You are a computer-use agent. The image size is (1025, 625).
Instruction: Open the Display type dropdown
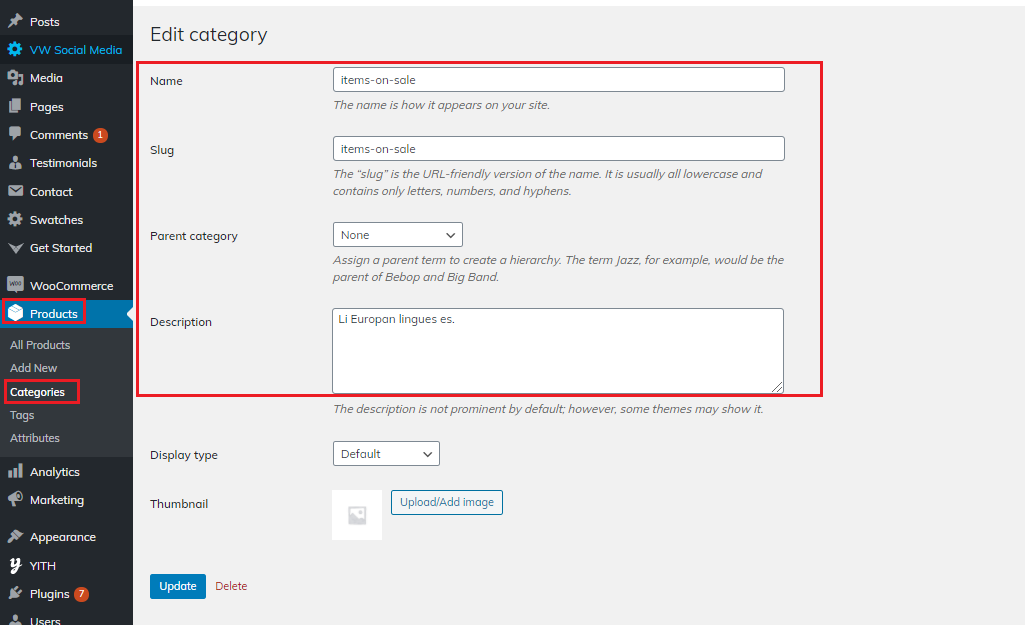point(386,454)
